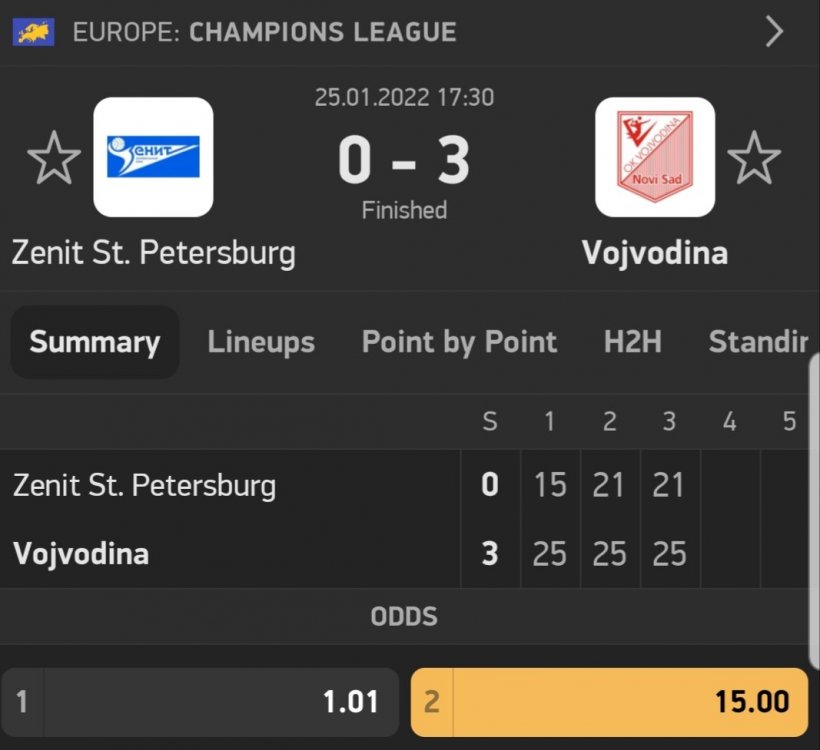820x750 pixels.
Task: Open the Standings tab
Action: [x=758, y=342]
